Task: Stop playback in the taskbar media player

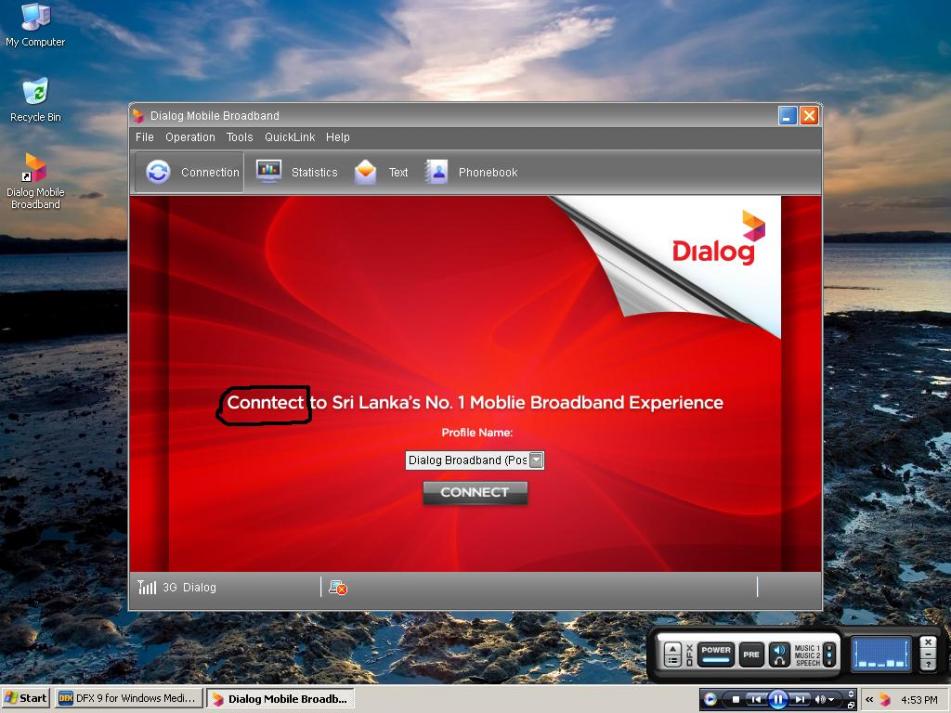Action: pos(736,699)
